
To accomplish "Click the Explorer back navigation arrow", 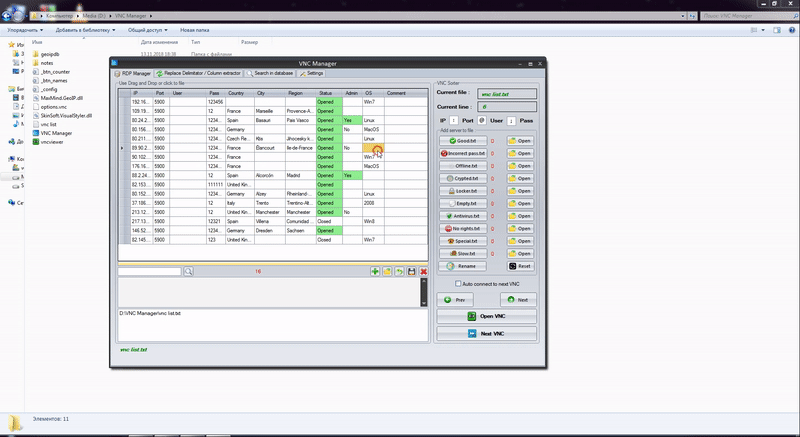I will (x=6, y=16).
